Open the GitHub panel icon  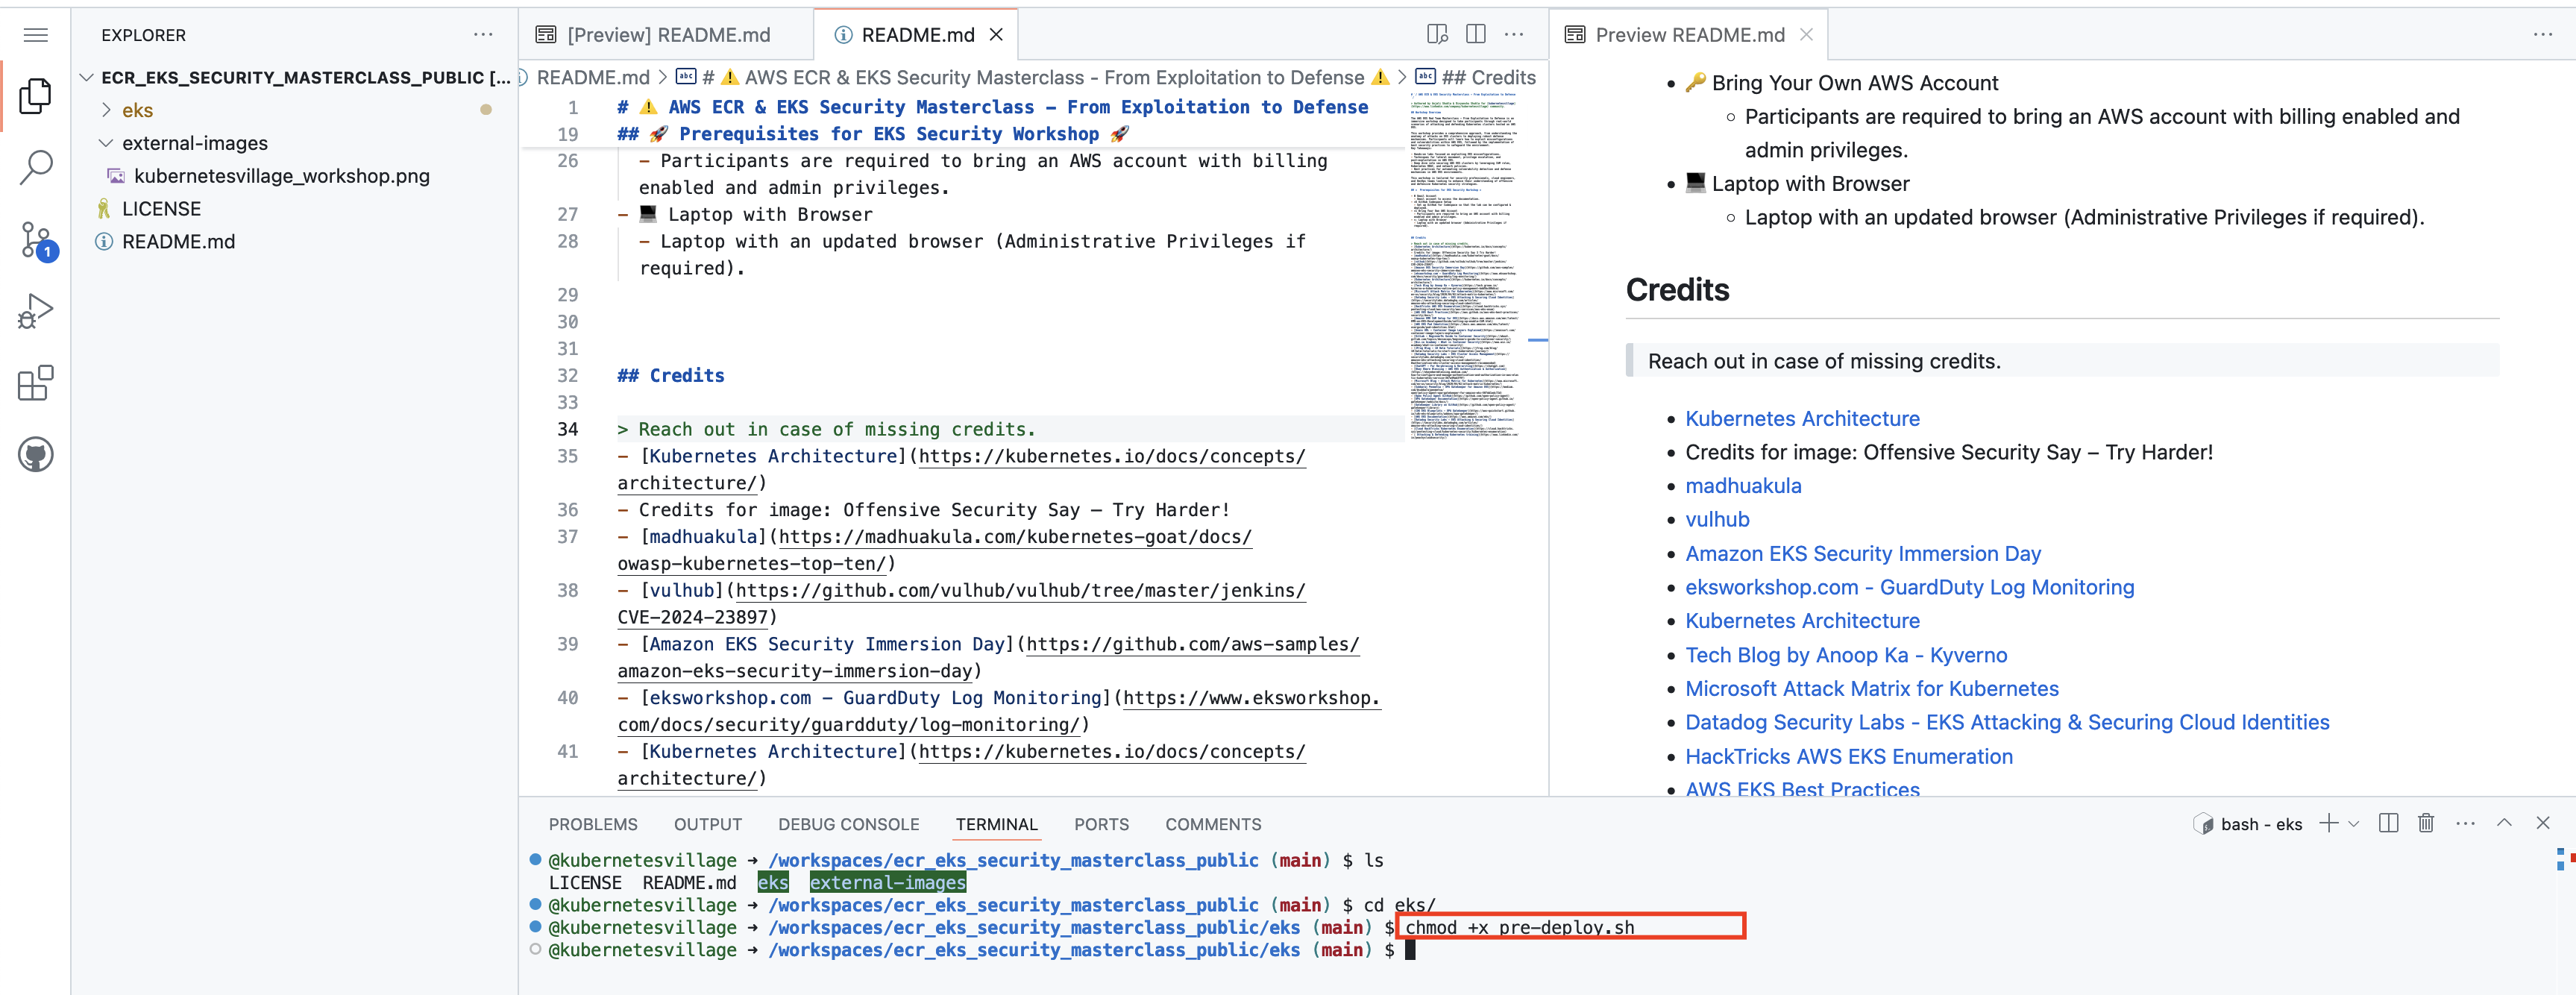click(36, 455)
